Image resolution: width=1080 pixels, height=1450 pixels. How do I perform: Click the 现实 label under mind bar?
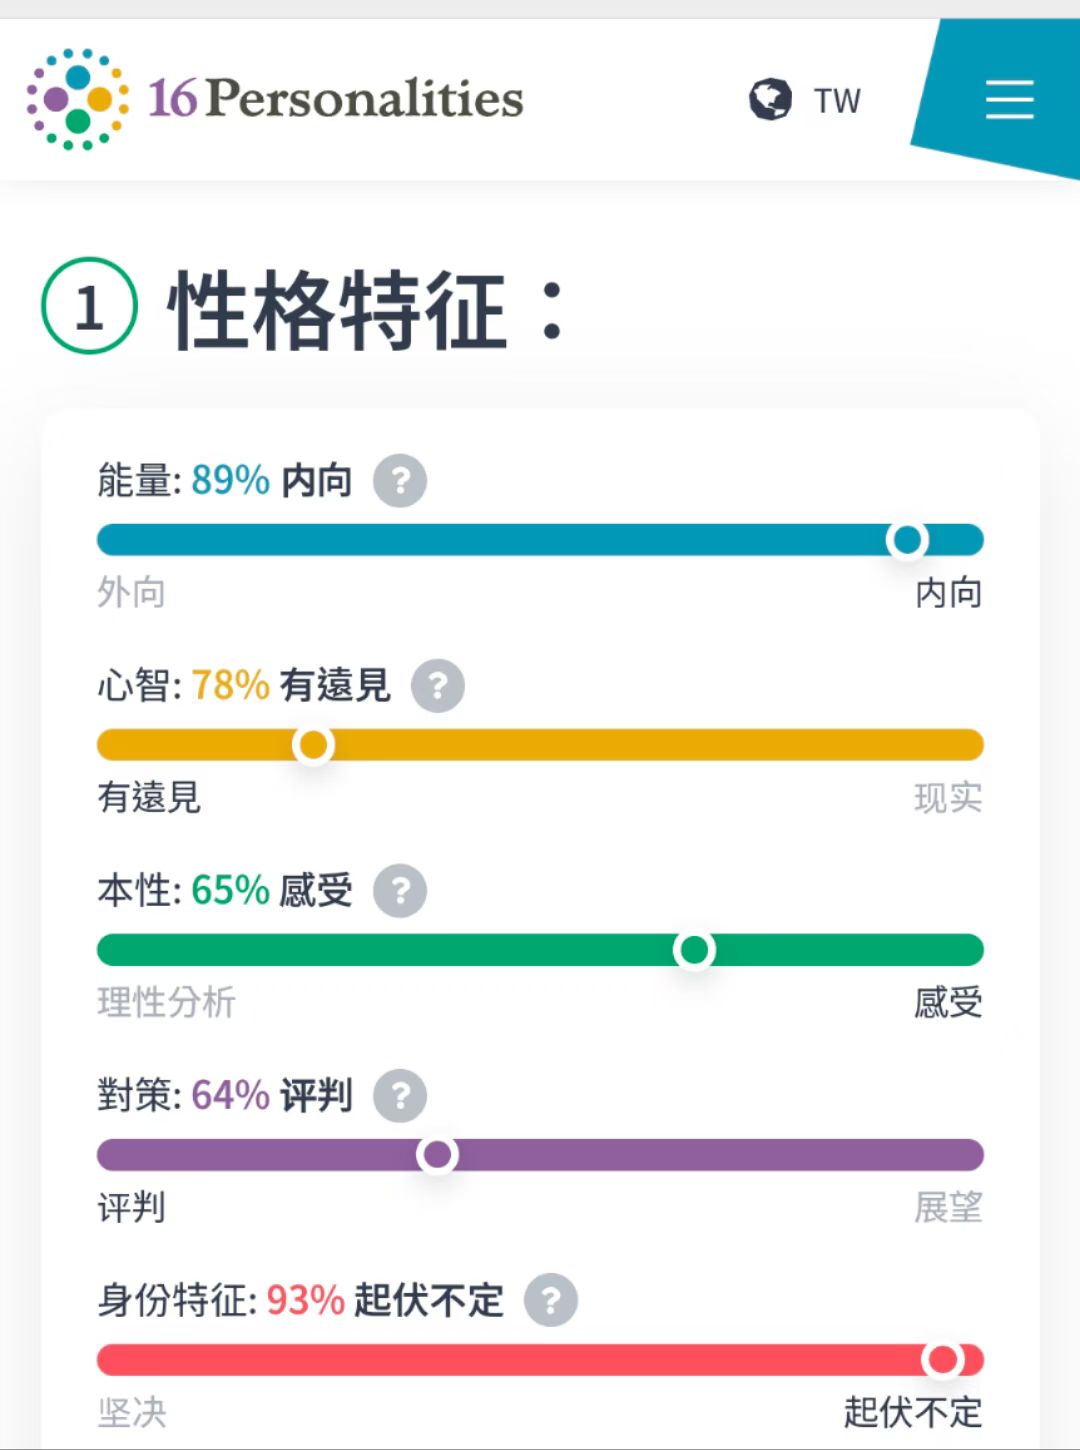pyautogui.click(x=947, y=798)
